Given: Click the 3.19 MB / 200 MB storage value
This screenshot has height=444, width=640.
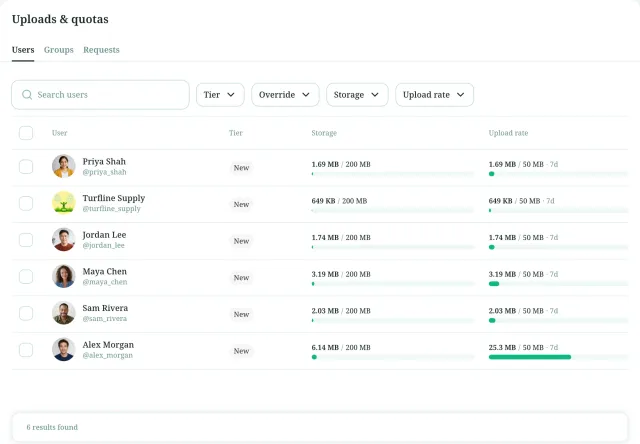Looking at the screenshot, I should point(341,274).
